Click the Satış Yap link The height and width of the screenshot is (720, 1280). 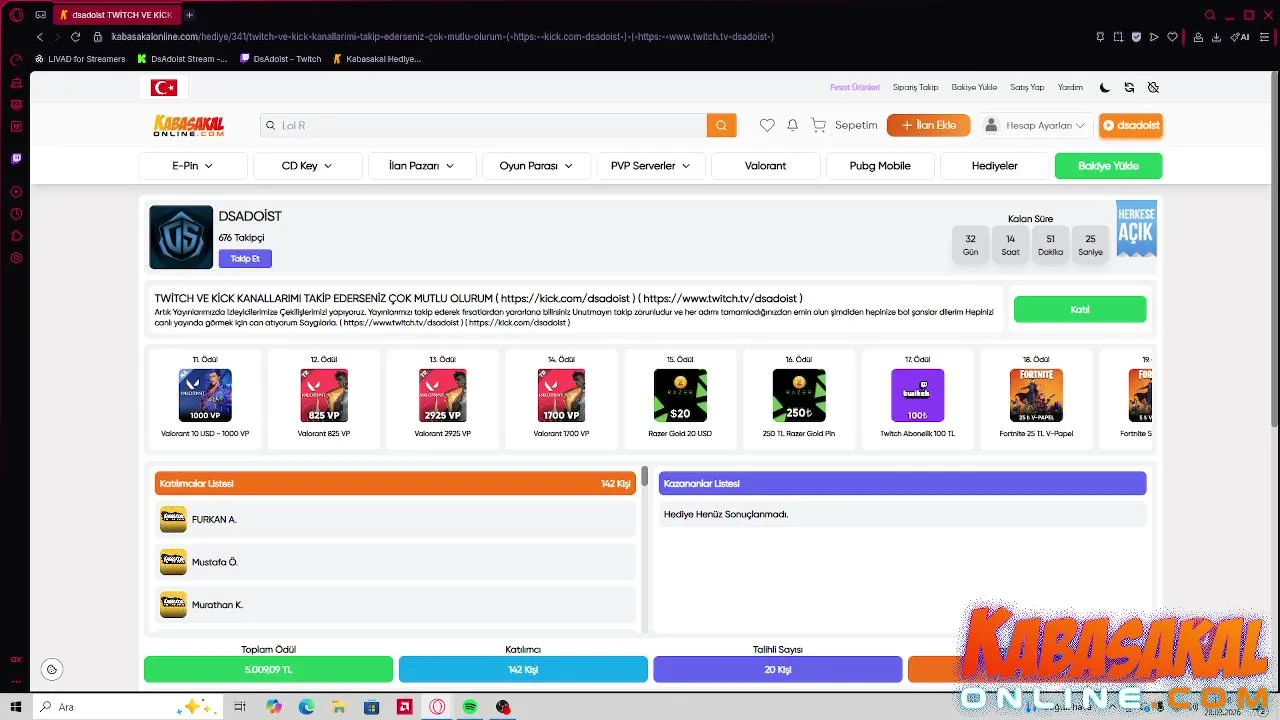(1027, 88)
